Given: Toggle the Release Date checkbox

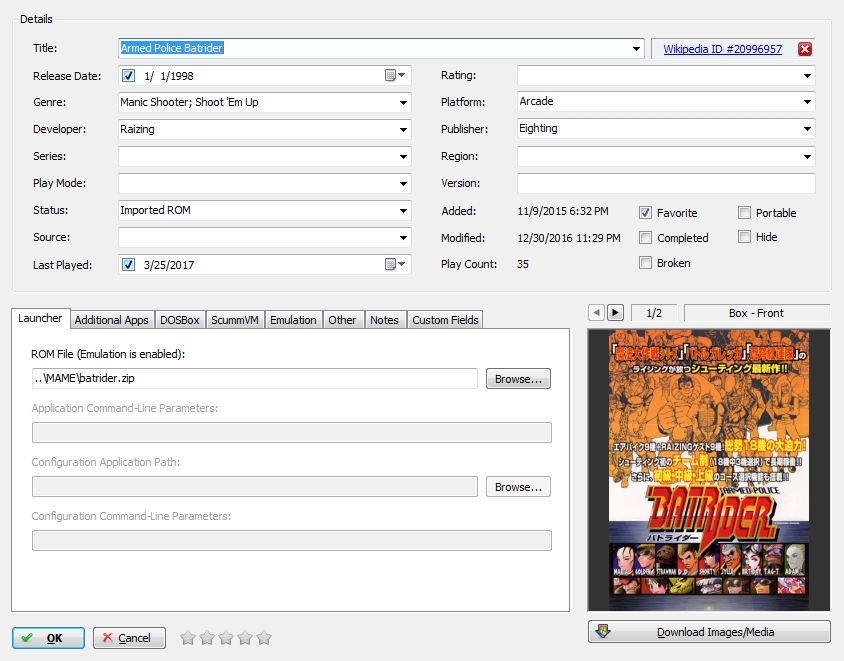Looking at the screenshot, I should coord(128,75).
